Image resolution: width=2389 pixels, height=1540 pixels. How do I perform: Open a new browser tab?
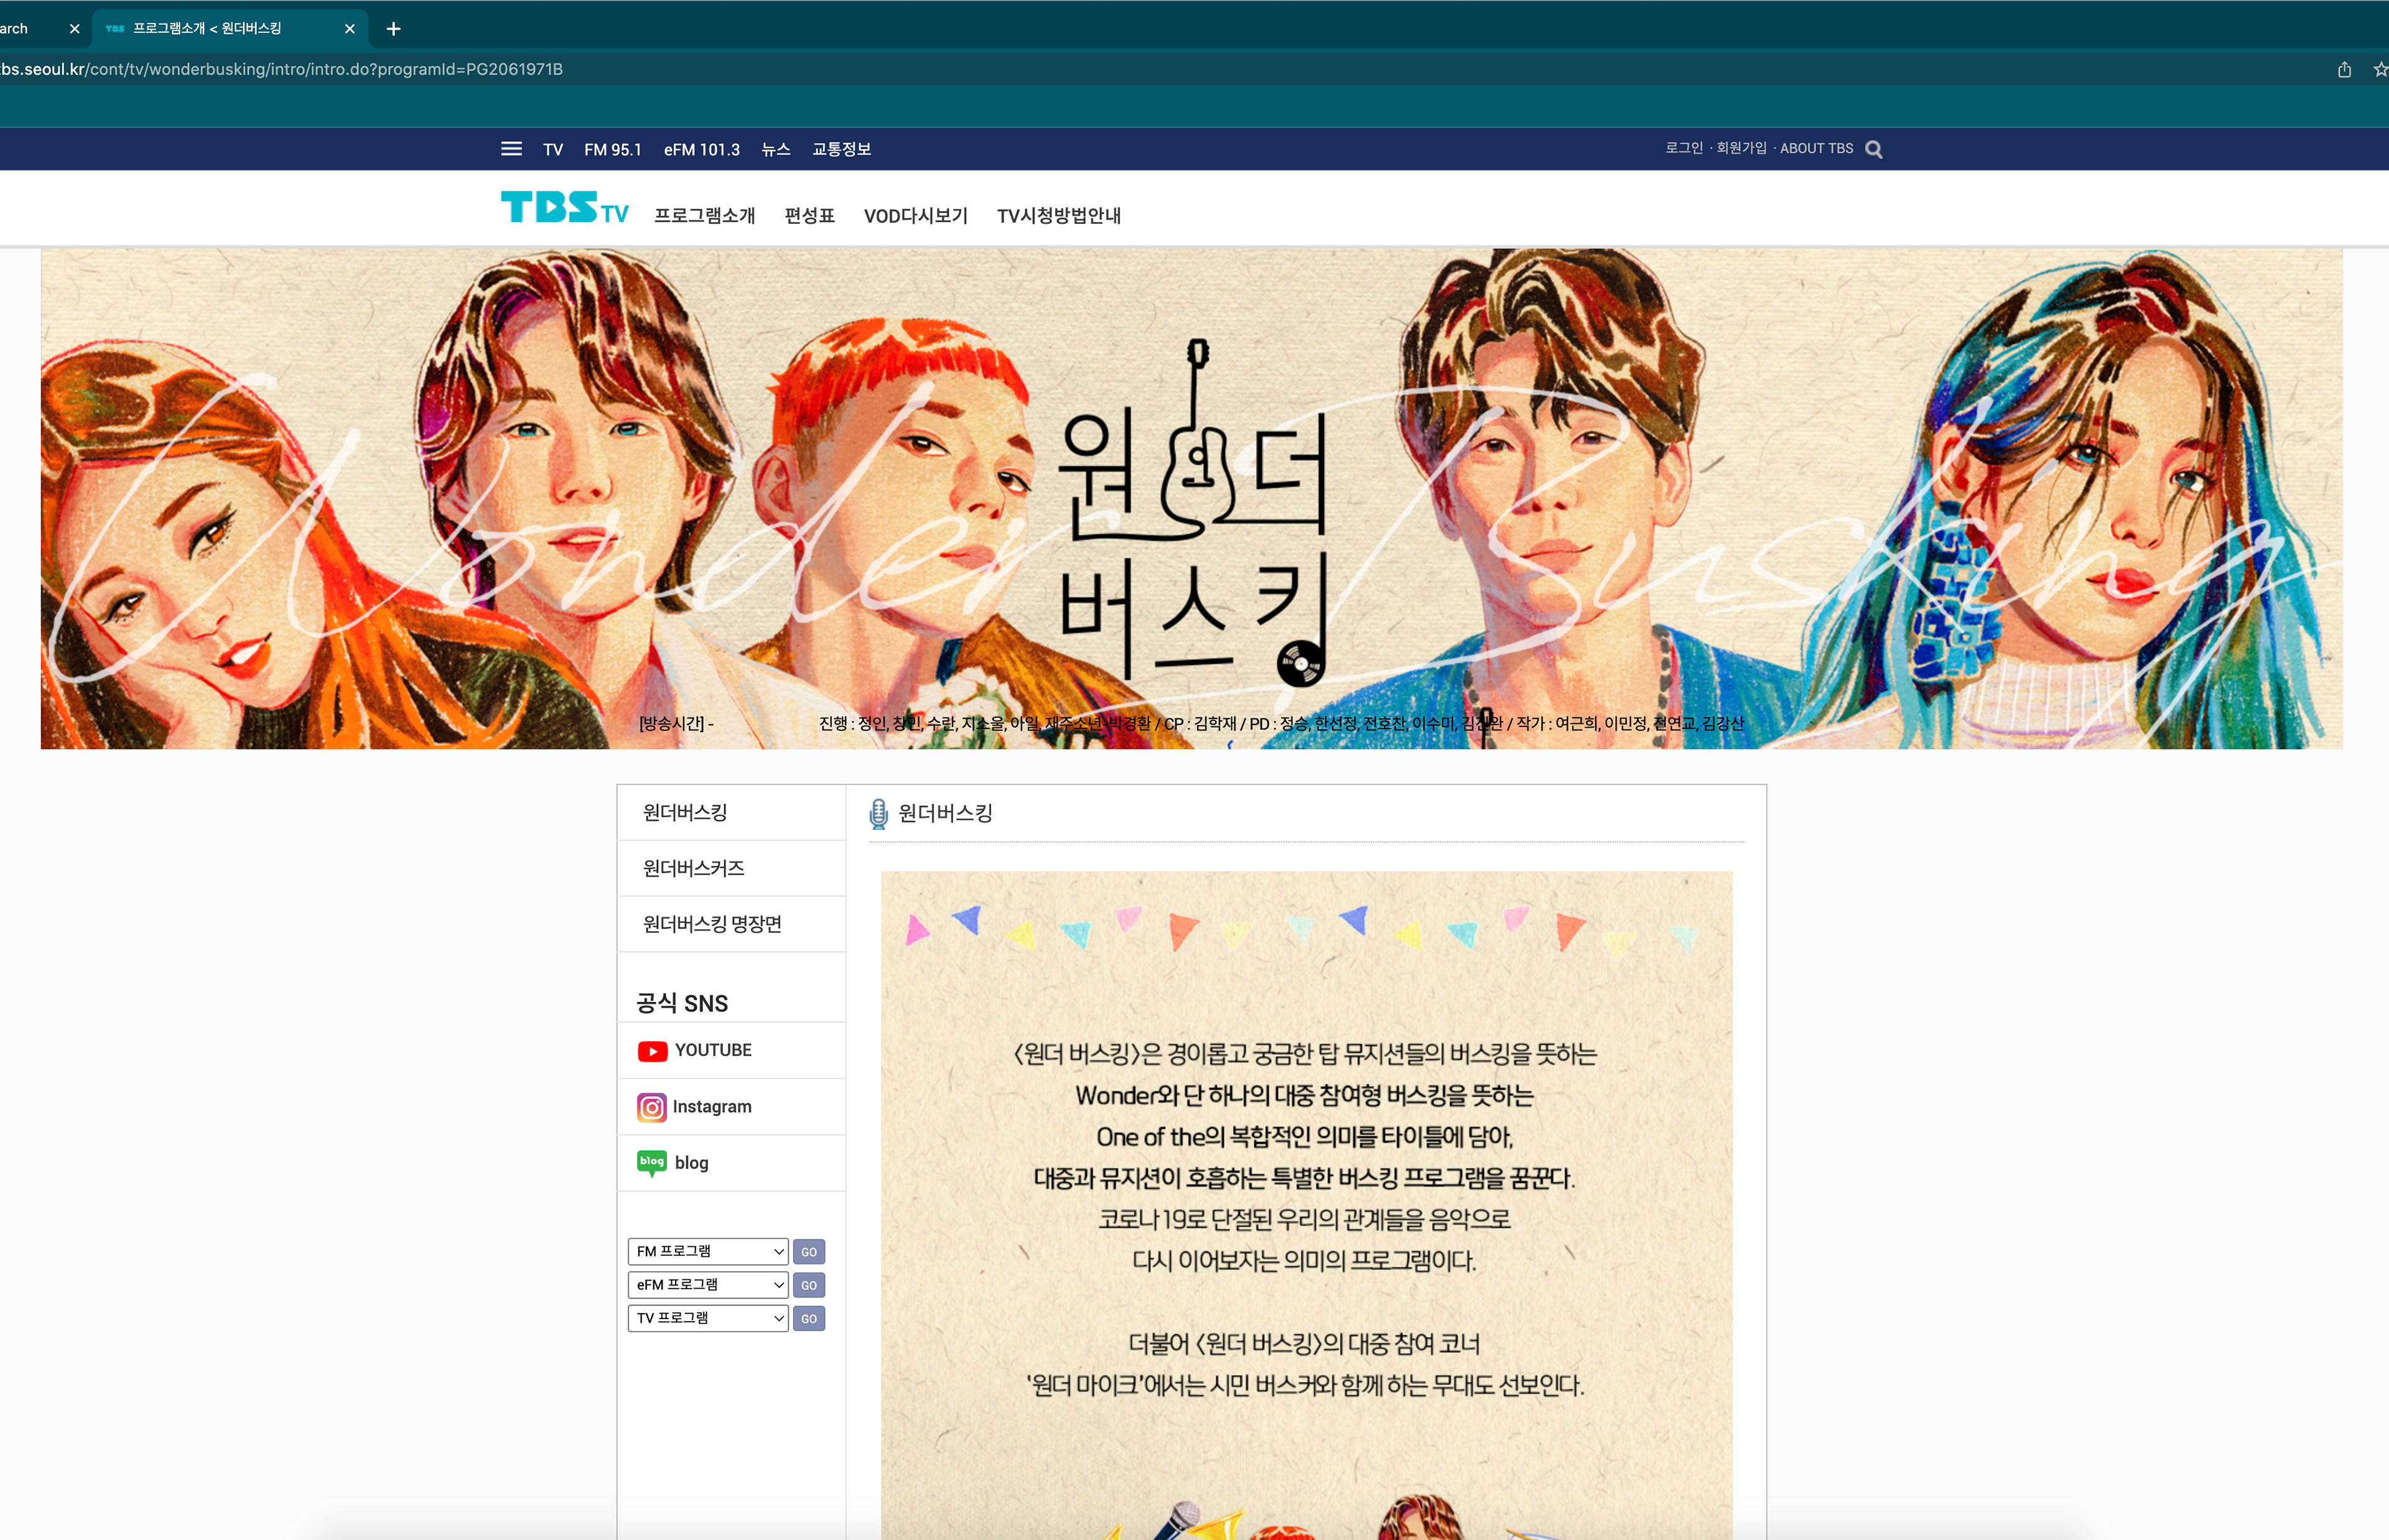click(393, 29)
